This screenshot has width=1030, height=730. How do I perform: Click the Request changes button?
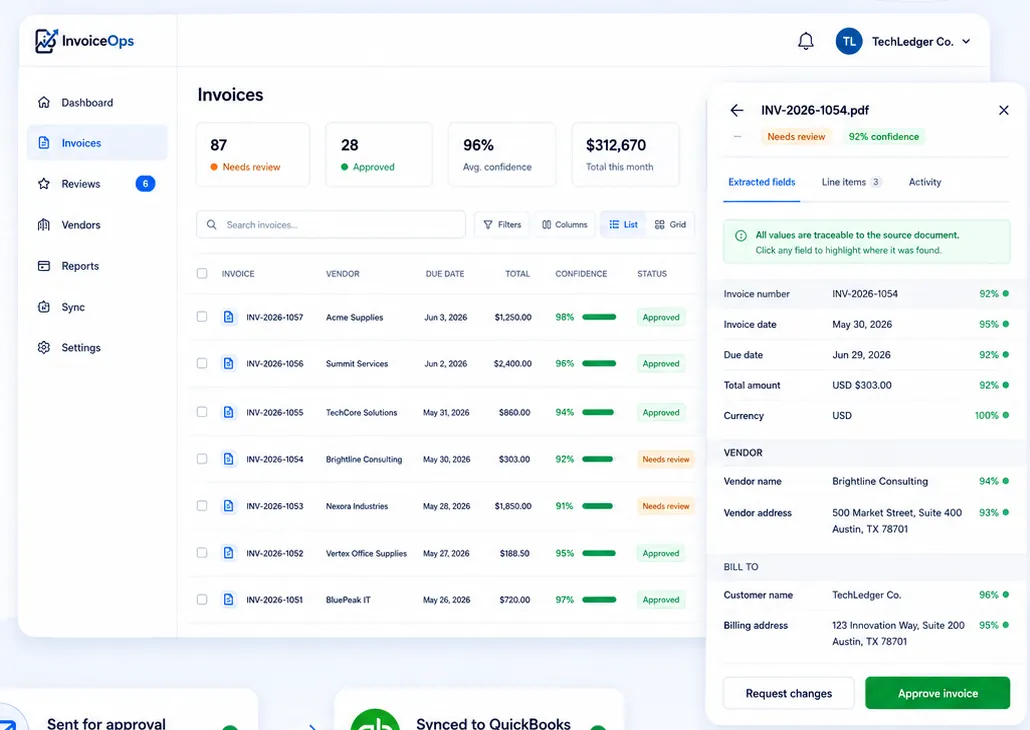788,693
